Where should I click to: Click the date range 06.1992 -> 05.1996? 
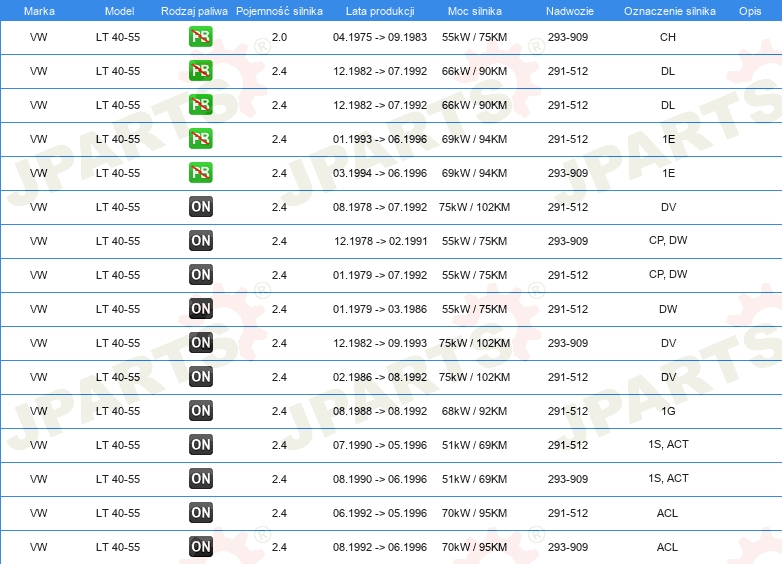pos(380,513)
